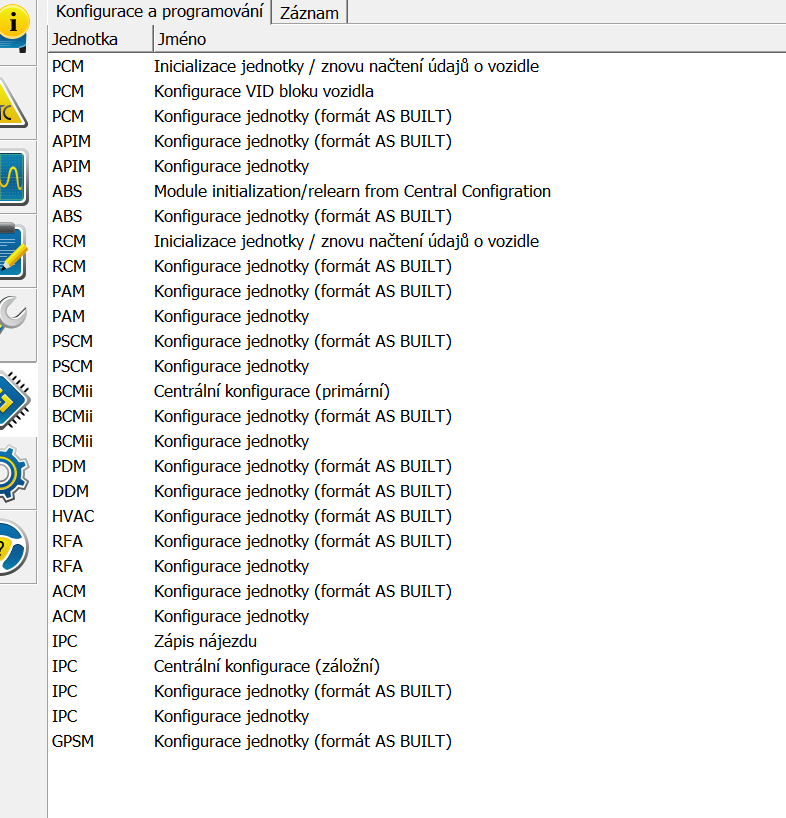Open the oscilloscope live data section
786x818 pixels.
pyautogui.click(x=16, y=178)
